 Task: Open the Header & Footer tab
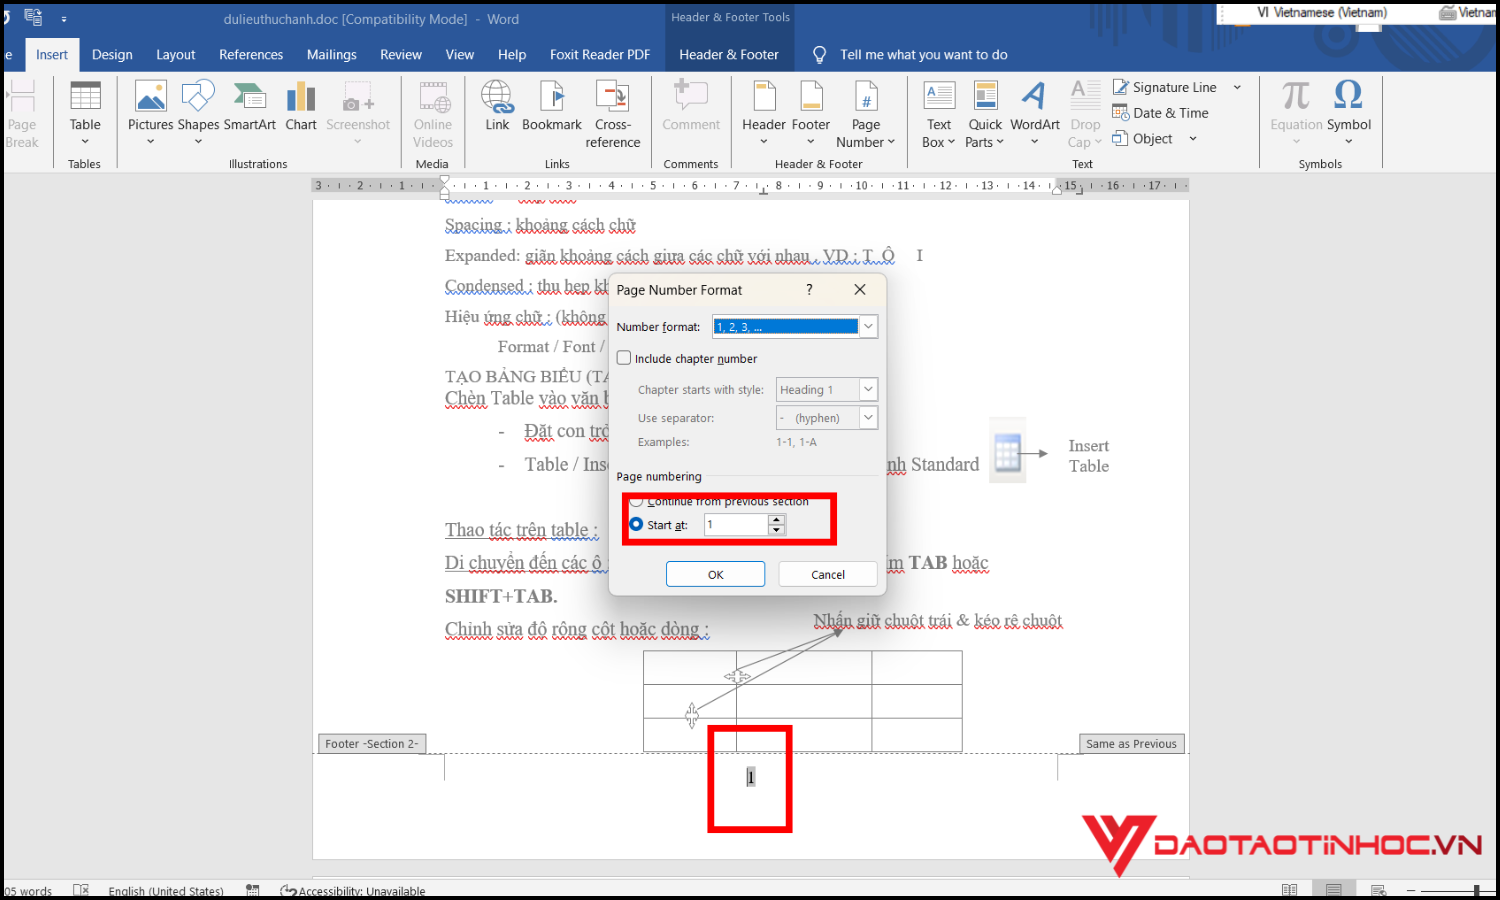click(728, 55)
